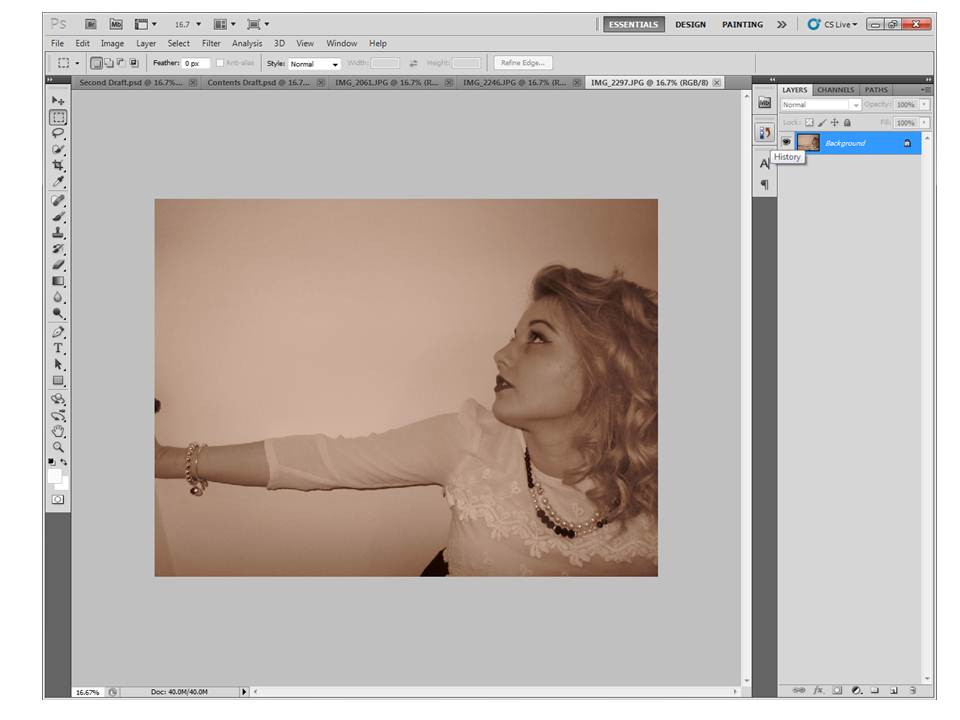The height and width of the screenshot is (720, 960).
Task: Select the Lasso tool
Action: tap(58, 133)
